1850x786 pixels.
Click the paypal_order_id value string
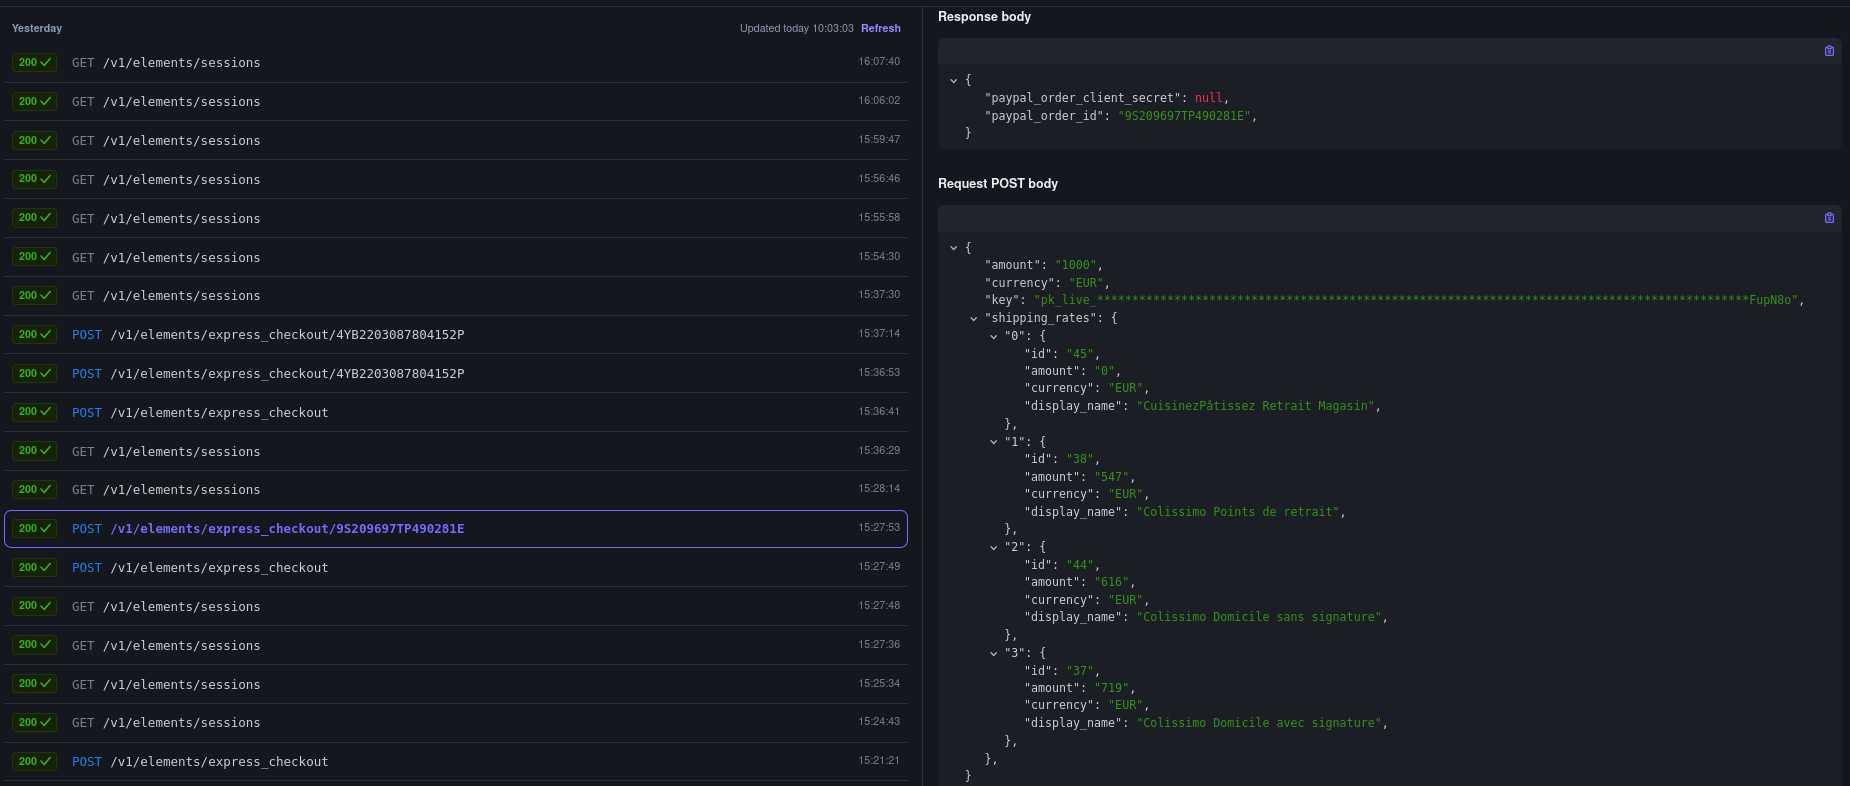click(x=1183, y=116)
